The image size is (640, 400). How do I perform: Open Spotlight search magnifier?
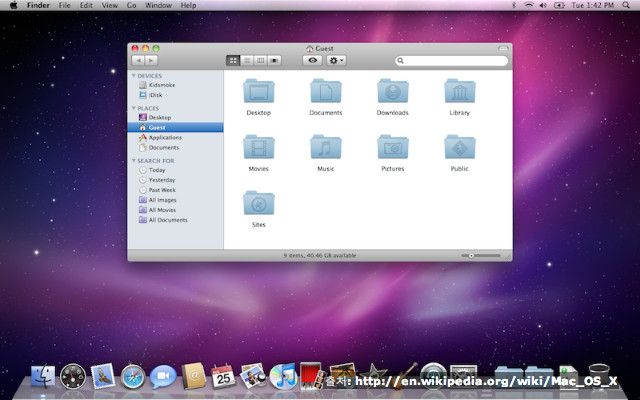626,5
